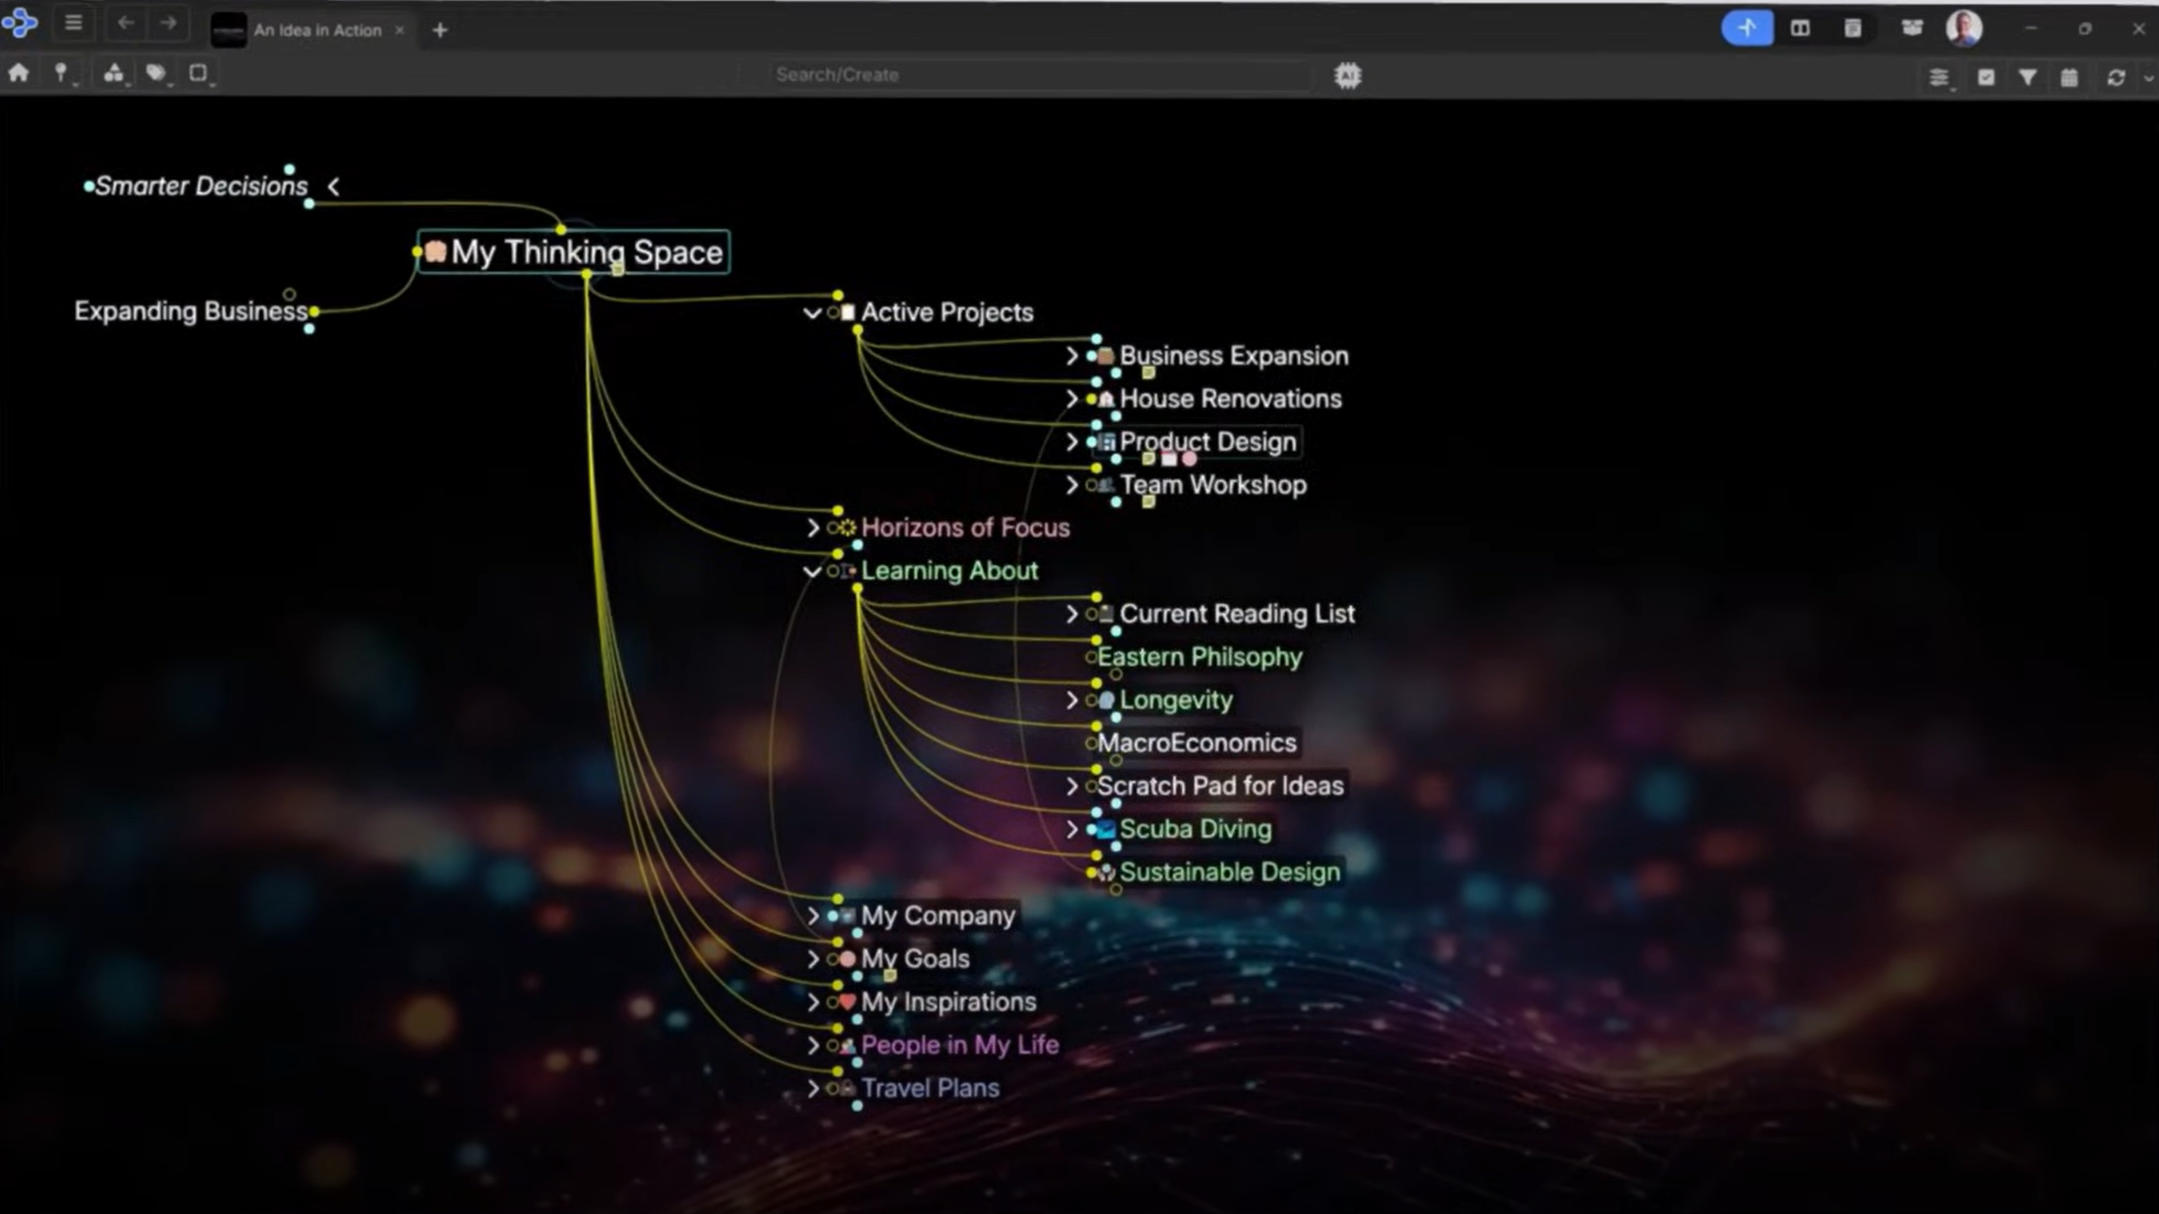
Task: Click the AI assistant chip icon
Action: pos(1347,75)
